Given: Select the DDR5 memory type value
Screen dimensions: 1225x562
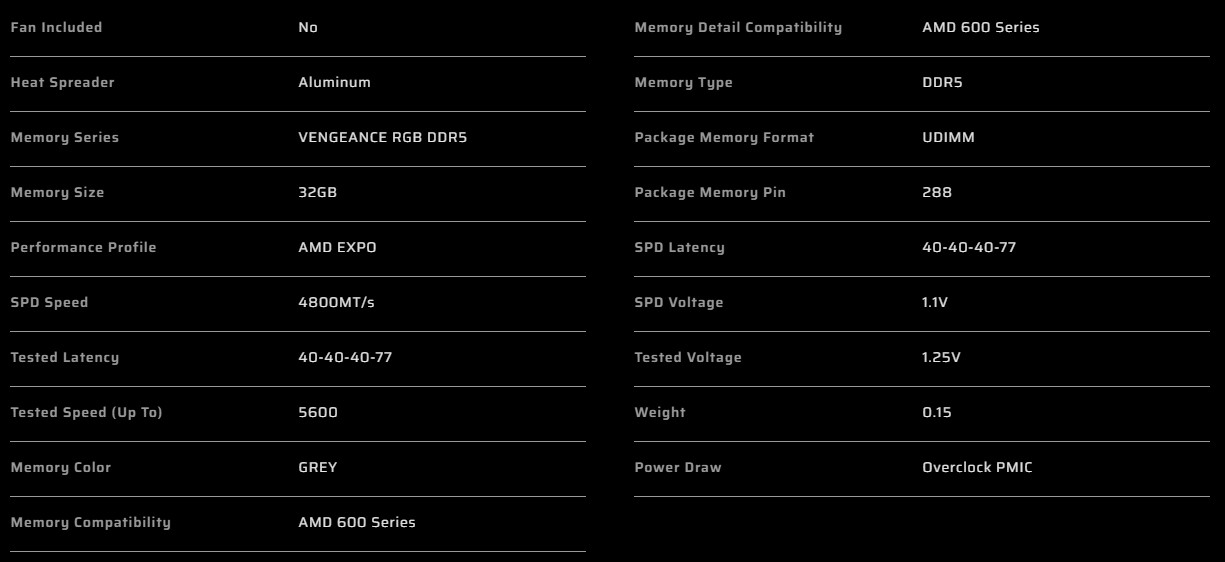Looking at the screenshot, I should [x=942, y=83].
